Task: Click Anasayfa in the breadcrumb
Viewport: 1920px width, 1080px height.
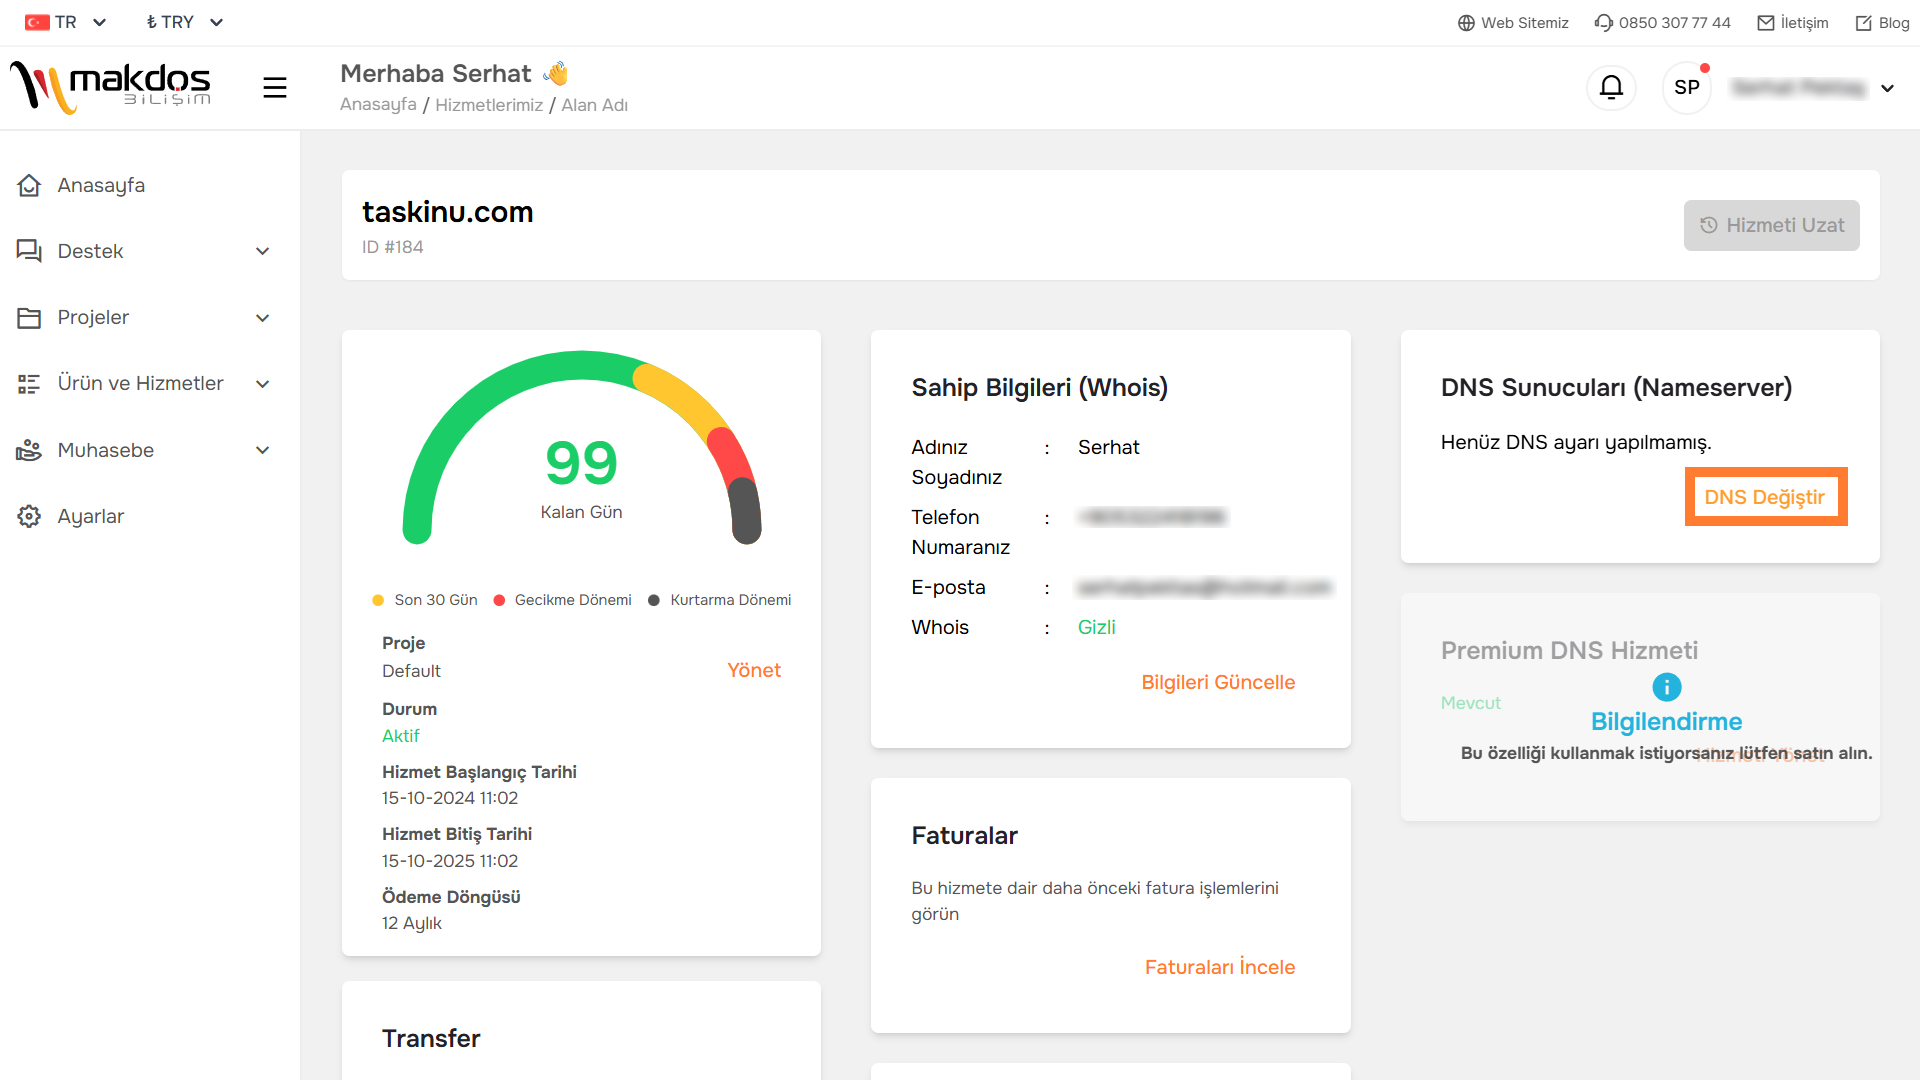Action: click(x=378, y=104)
